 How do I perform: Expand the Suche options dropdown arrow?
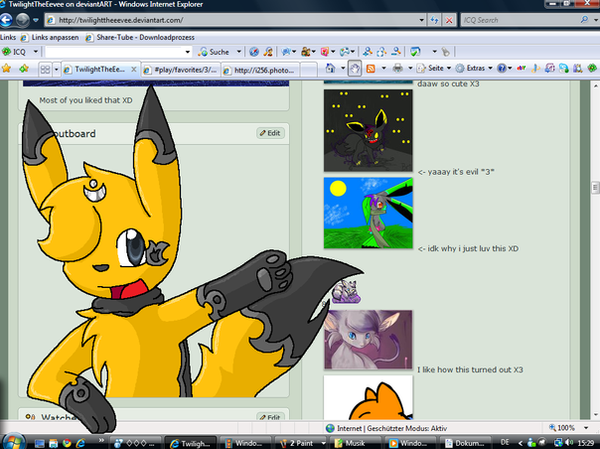coord(239,51)
